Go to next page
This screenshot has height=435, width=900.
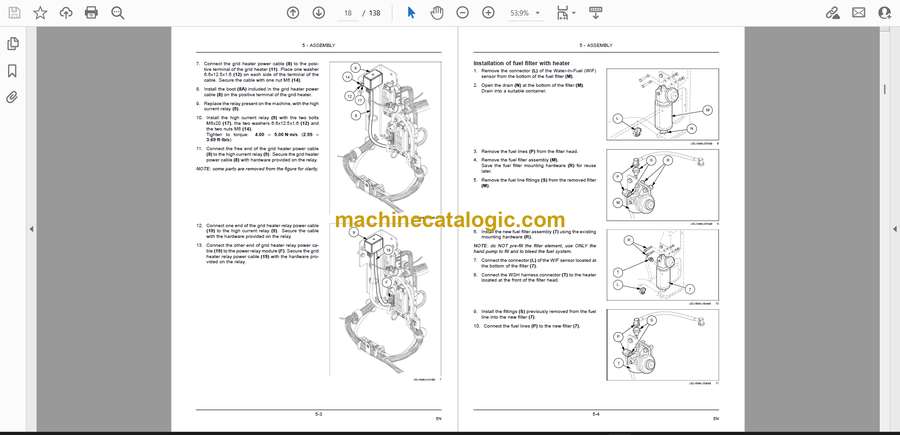point(319,13)
